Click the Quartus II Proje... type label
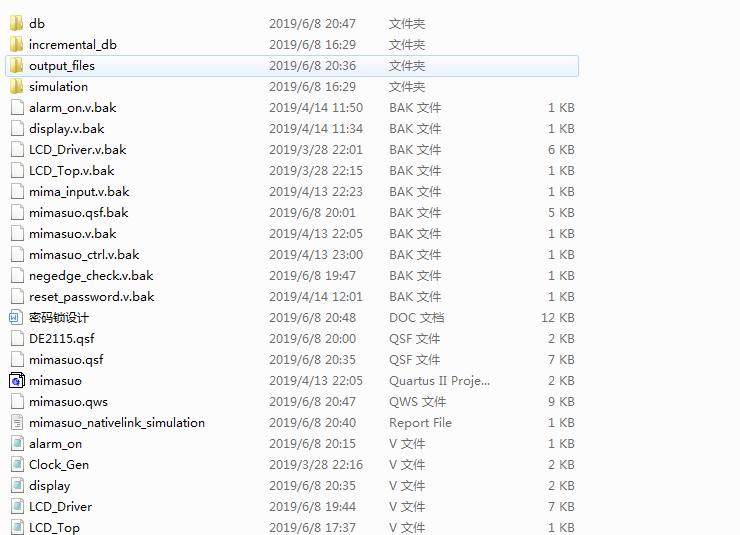The height and width of the screenshot is (535, 740). coord(439,381)
